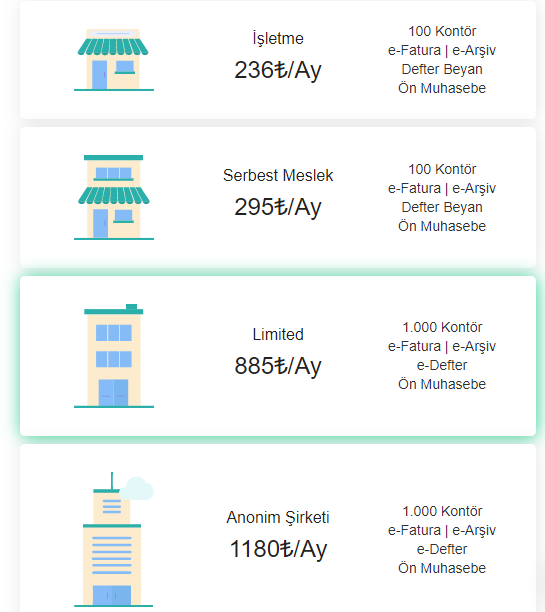Click e-Fatura | e-Arşiv in İşletme card
Viewport: 545px width, 612px height.
point(442,50)
